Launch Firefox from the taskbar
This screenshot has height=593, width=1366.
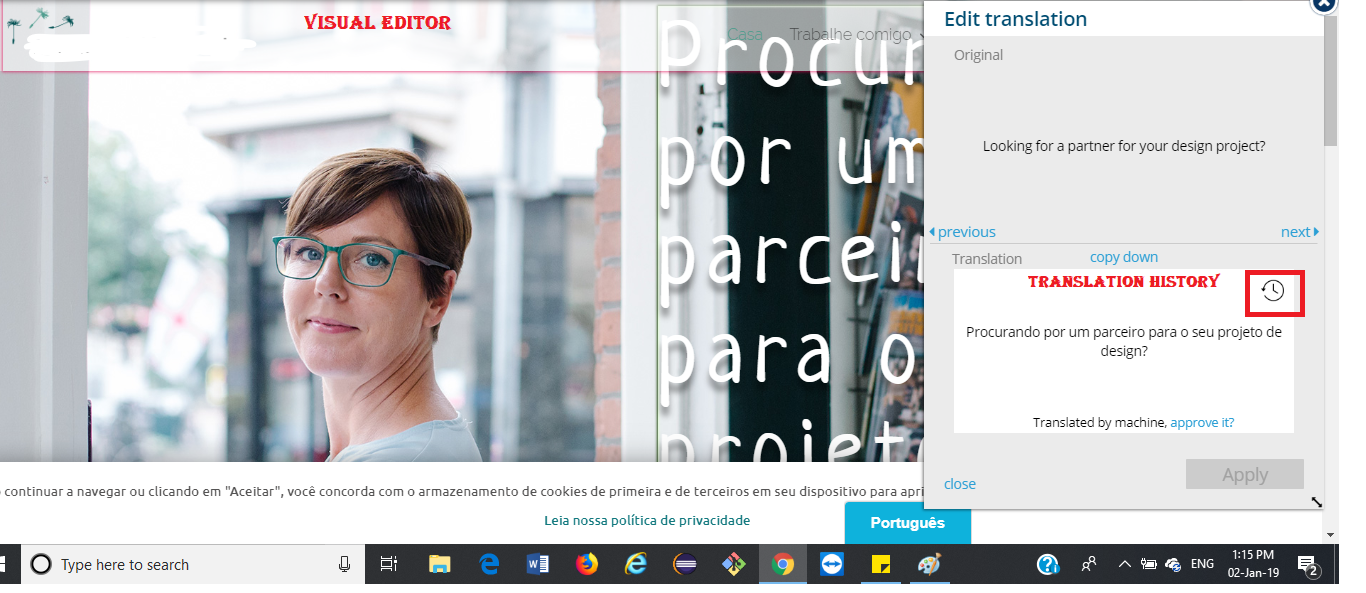tap(586, 565)
